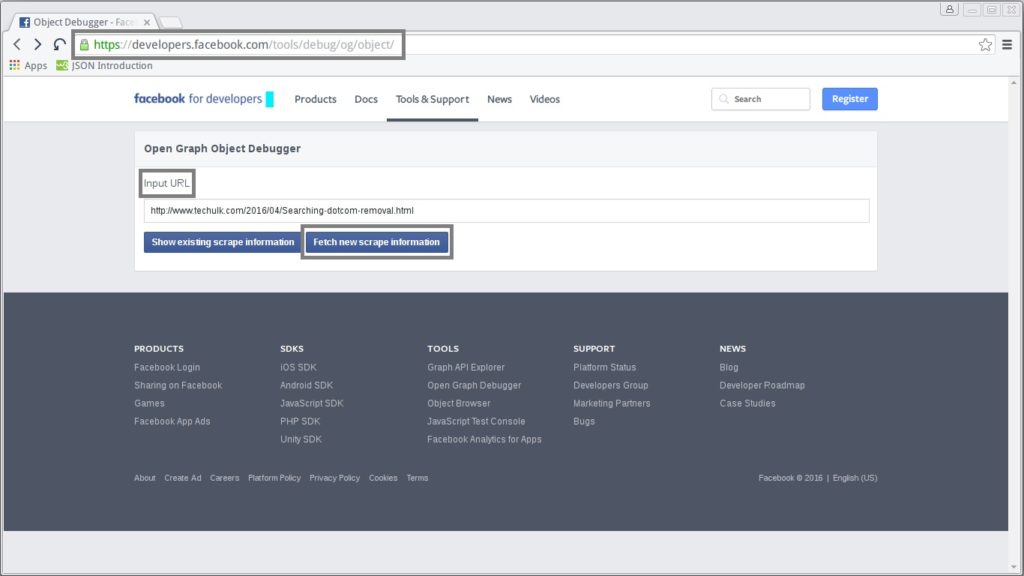Viewport: 1024px width, 576px height.
Task: Bookmark page using the star icon
Action: point(985,45)
